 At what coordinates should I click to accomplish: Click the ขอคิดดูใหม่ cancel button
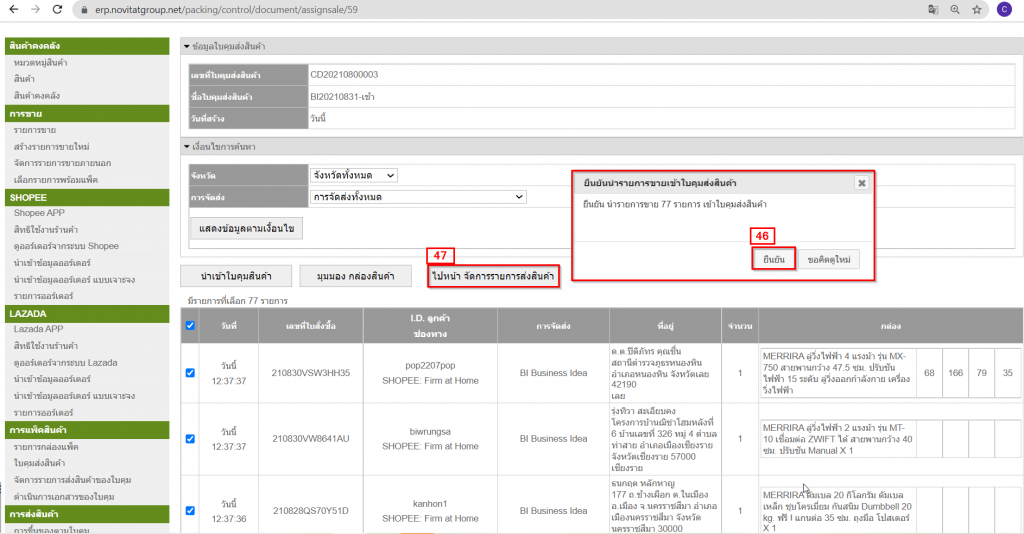click(x=828, y=260)
